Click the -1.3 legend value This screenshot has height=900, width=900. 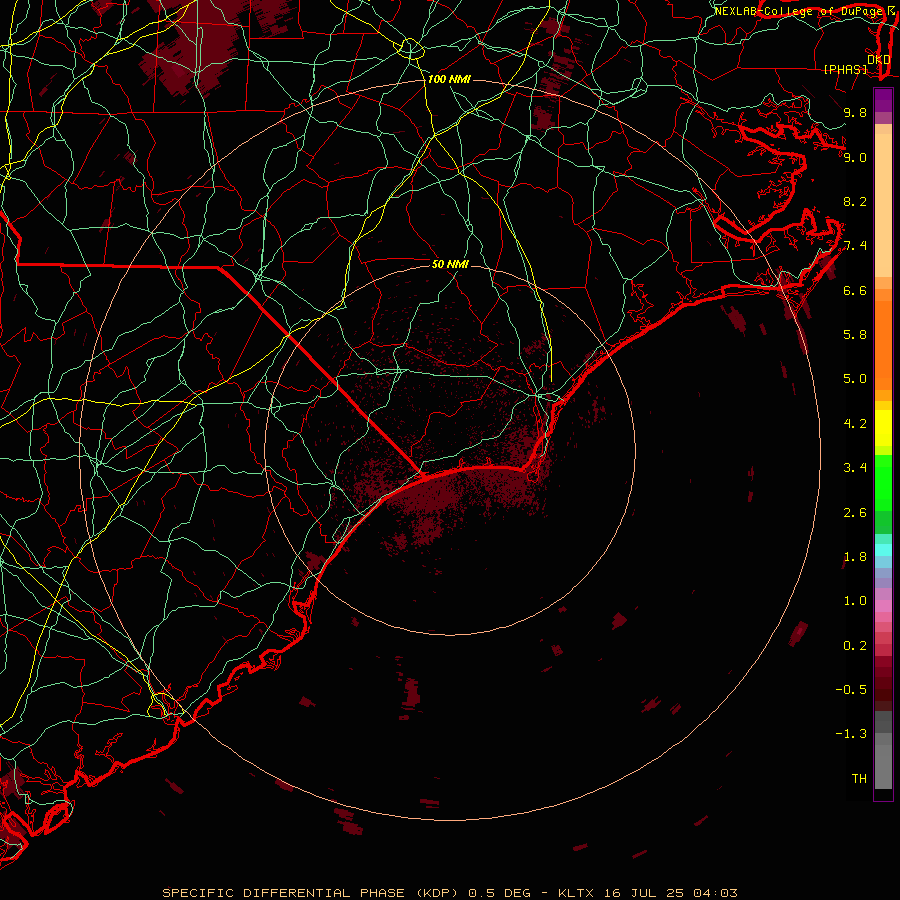point(852,734)
